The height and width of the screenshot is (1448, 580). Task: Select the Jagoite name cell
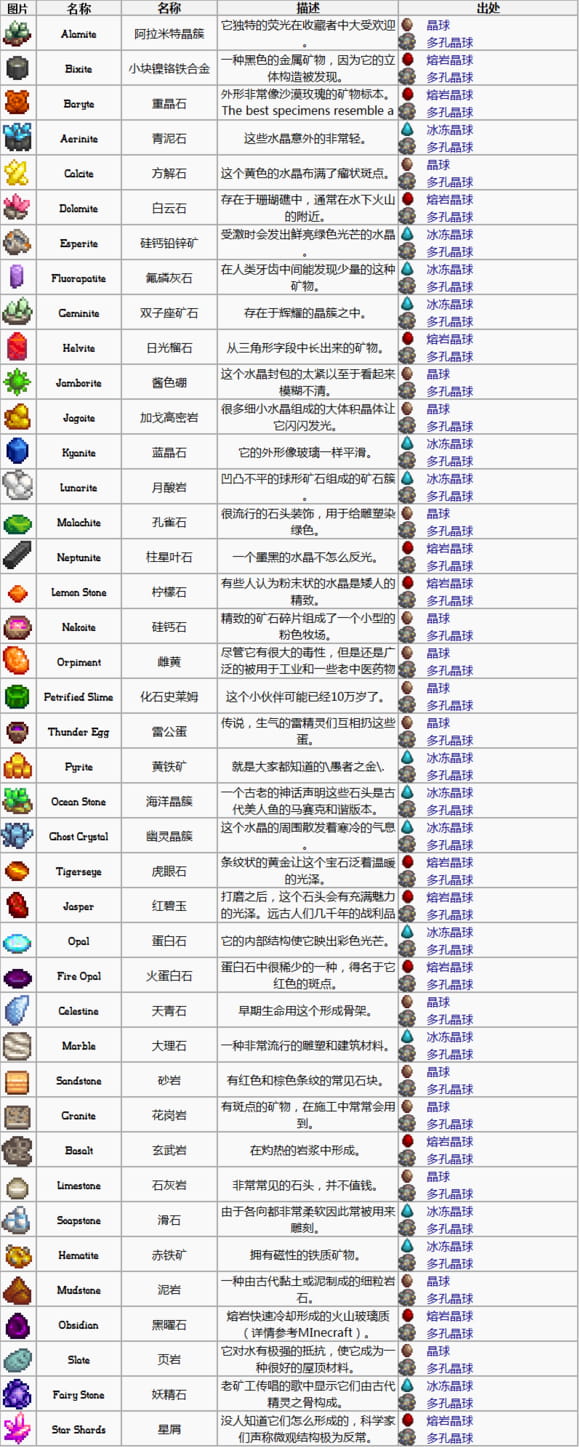79,417
